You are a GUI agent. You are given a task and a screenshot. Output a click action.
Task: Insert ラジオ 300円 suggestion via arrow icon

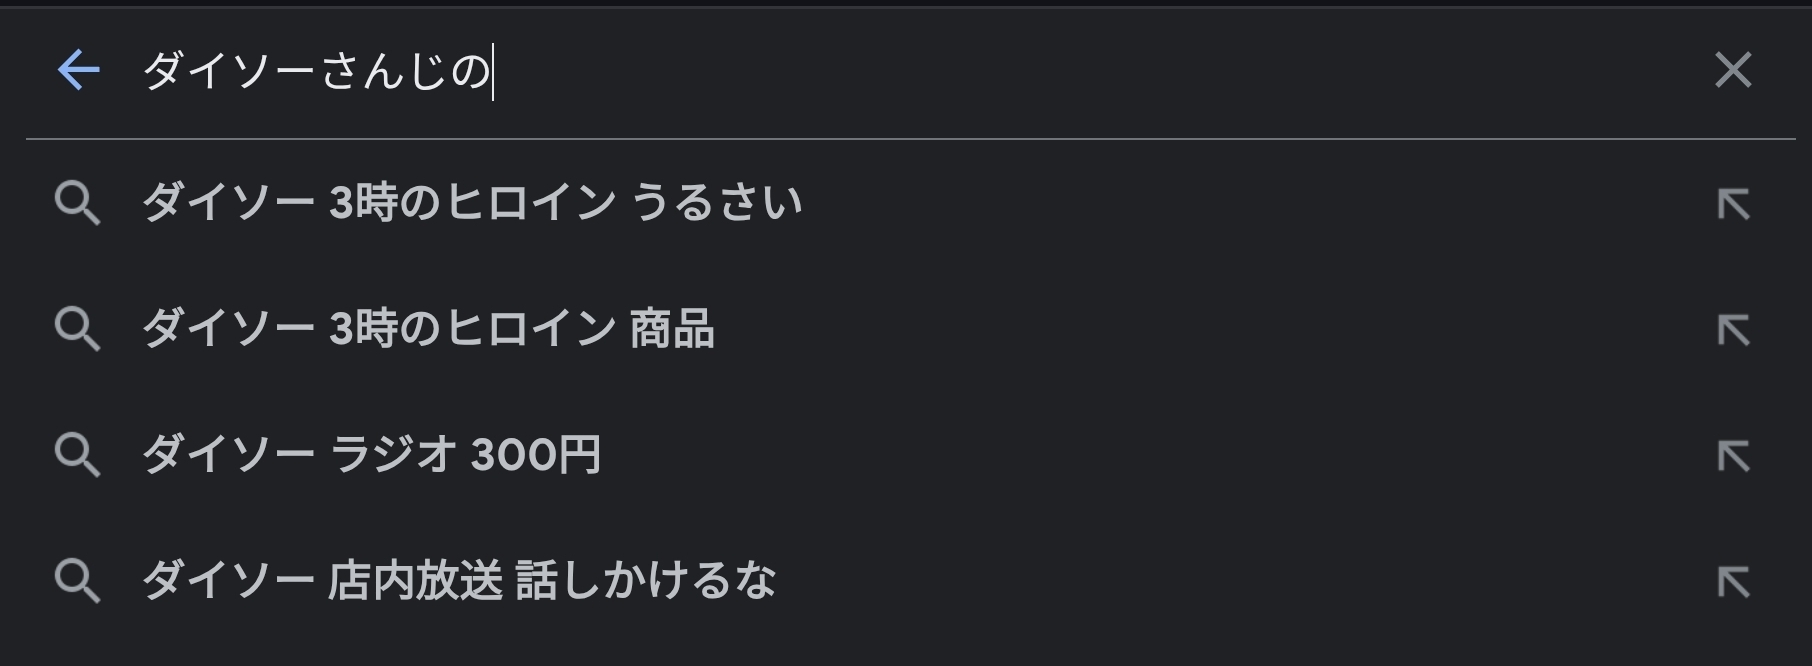(1733, 456)
